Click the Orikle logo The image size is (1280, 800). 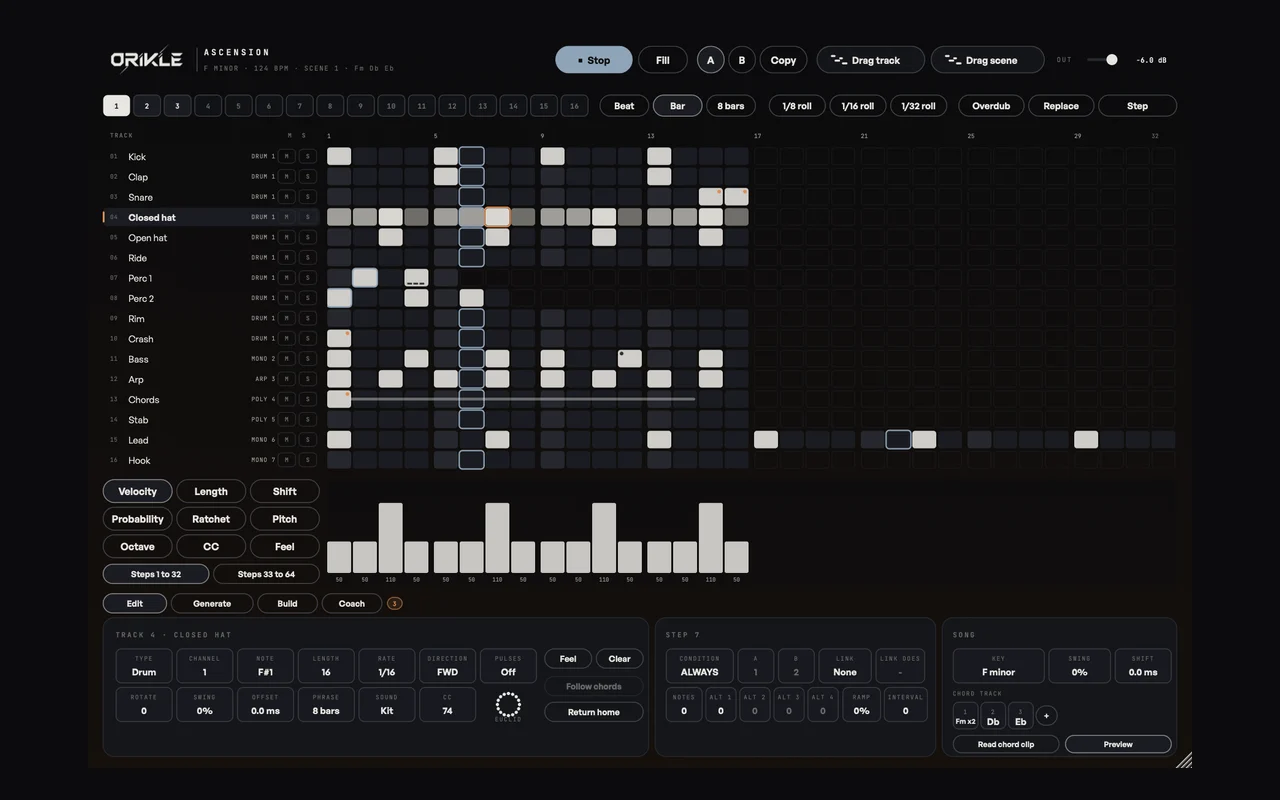click(x=147, y=60)
